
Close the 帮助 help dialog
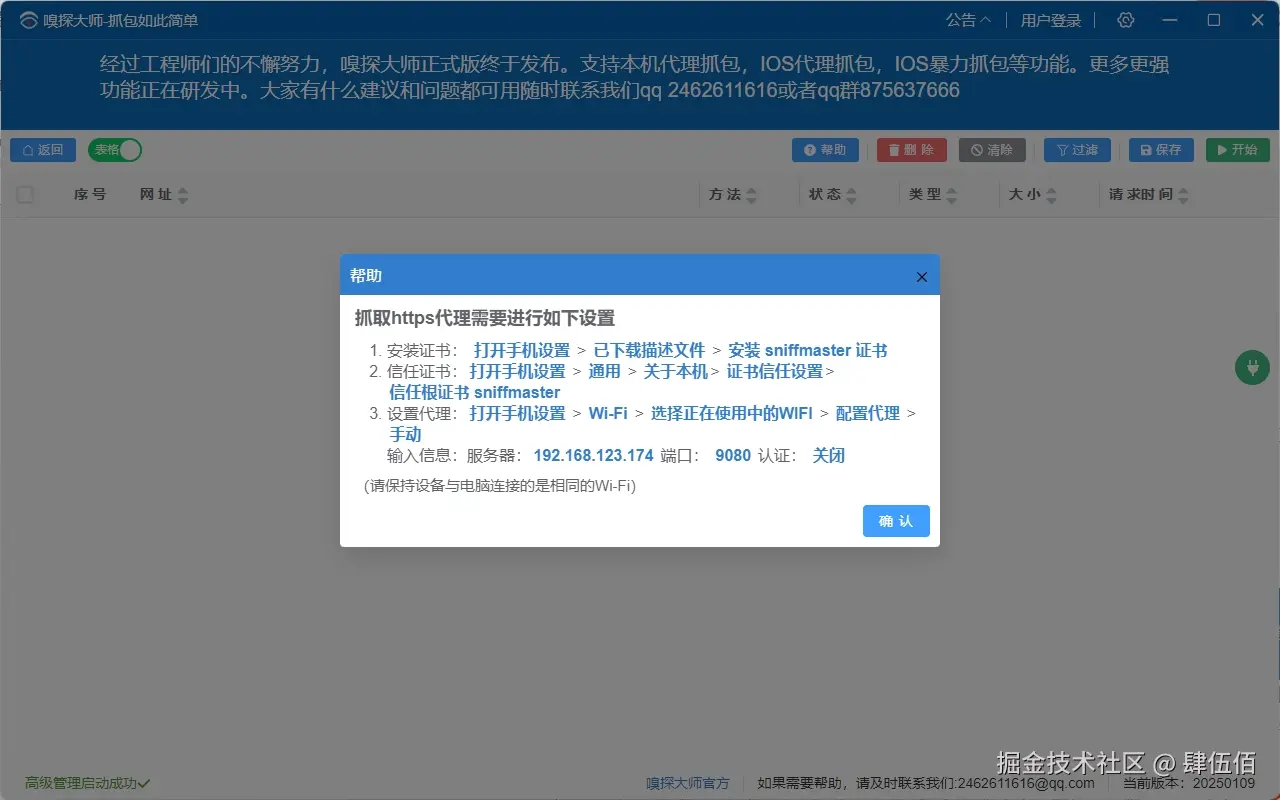tap(922, 277)
